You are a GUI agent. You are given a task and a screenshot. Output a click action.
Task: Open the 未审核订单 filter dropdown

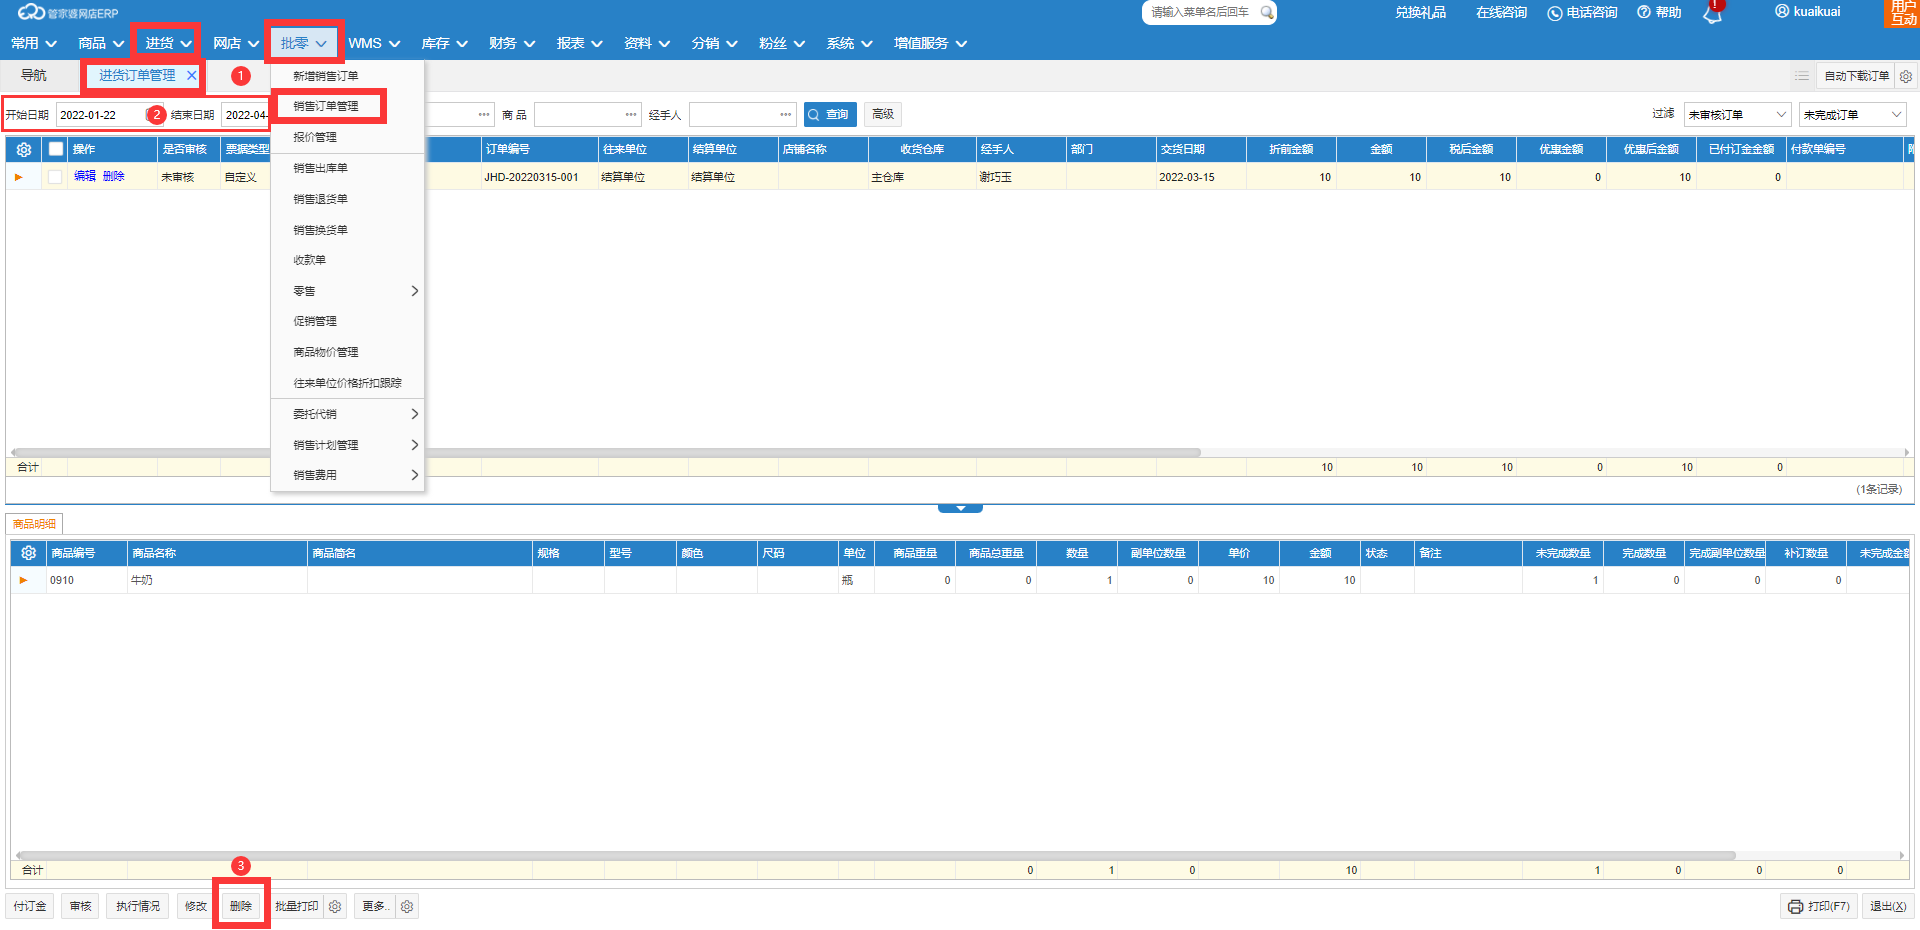[1737, 115]
